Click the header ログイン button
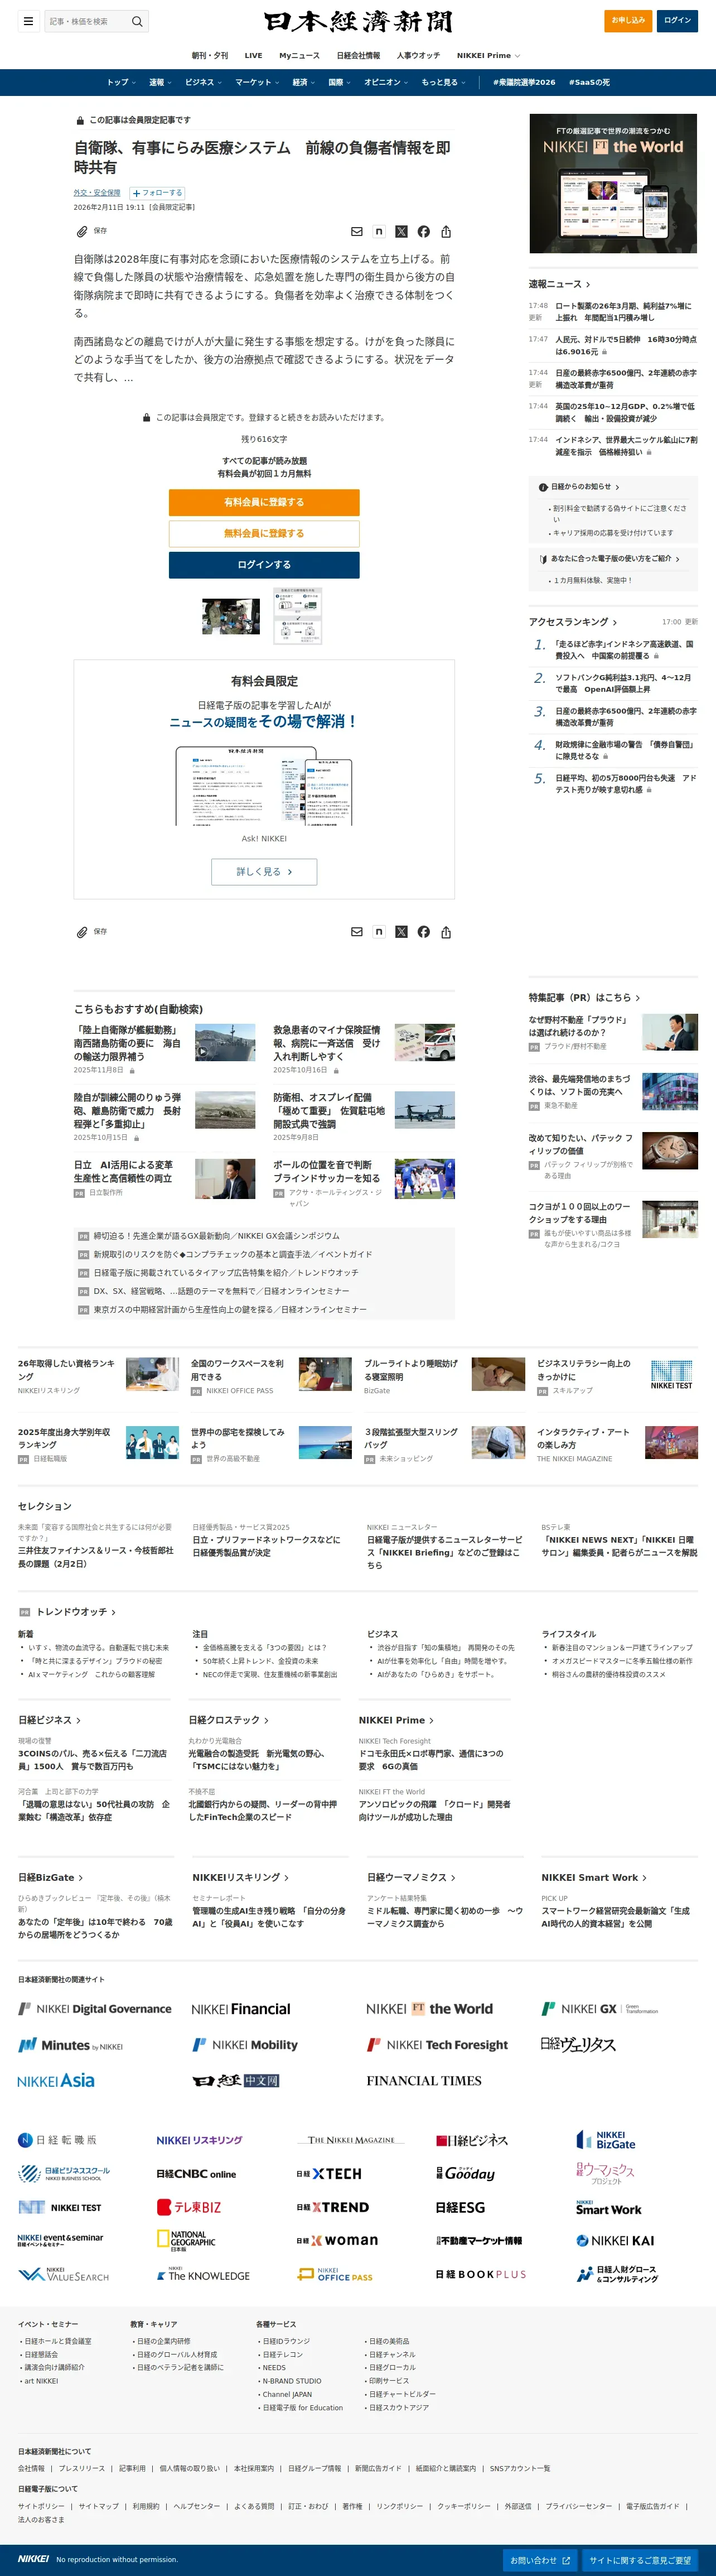Image resolution: width=716 pixels, height=2576 pixels. [677, 21]
